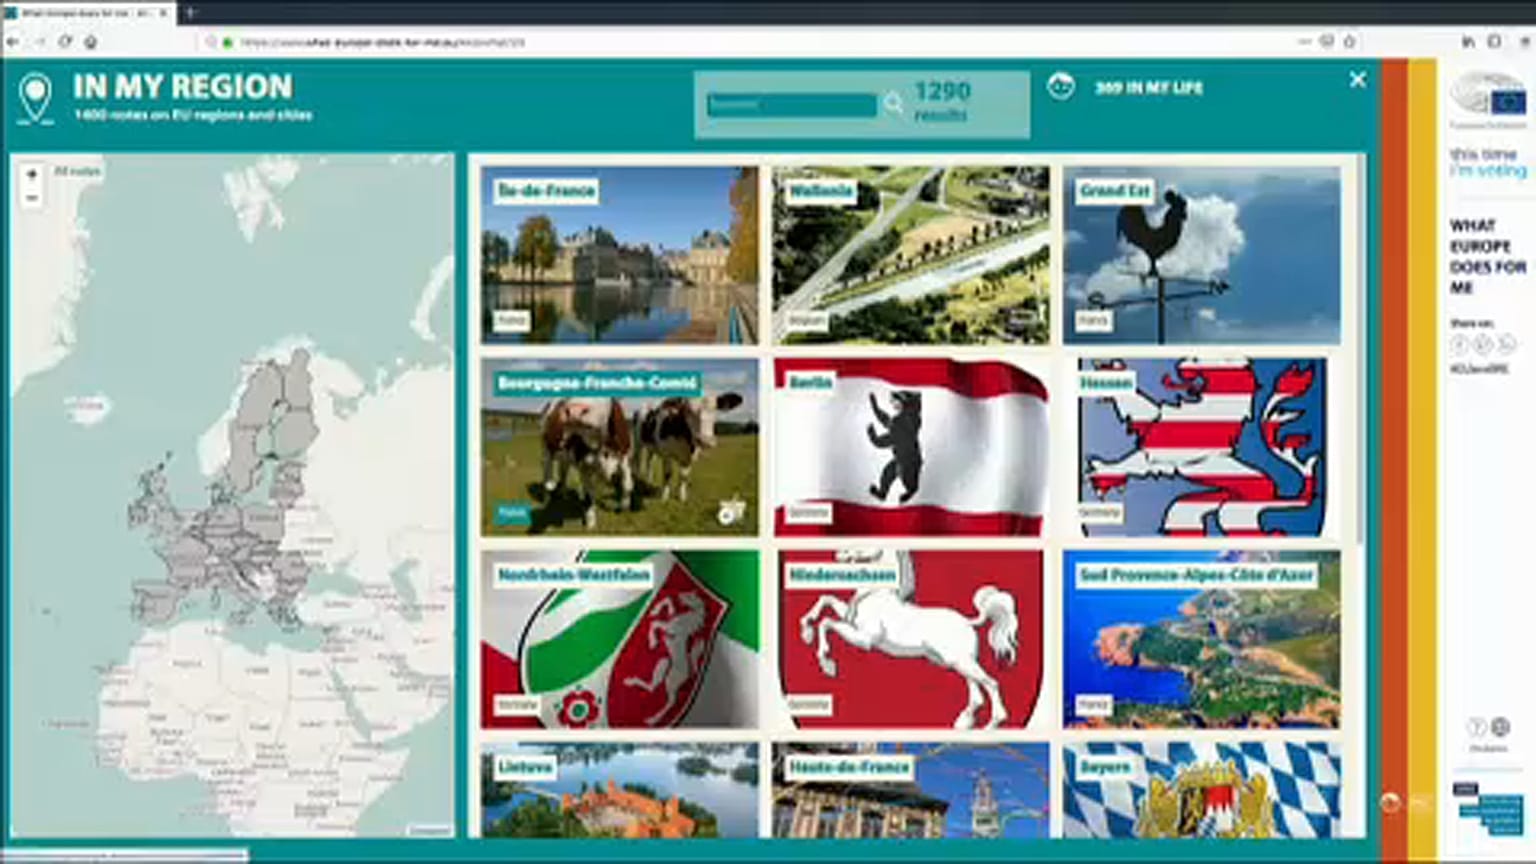
Task: Open the Berlin bear flag card
Action: (911, 447)
